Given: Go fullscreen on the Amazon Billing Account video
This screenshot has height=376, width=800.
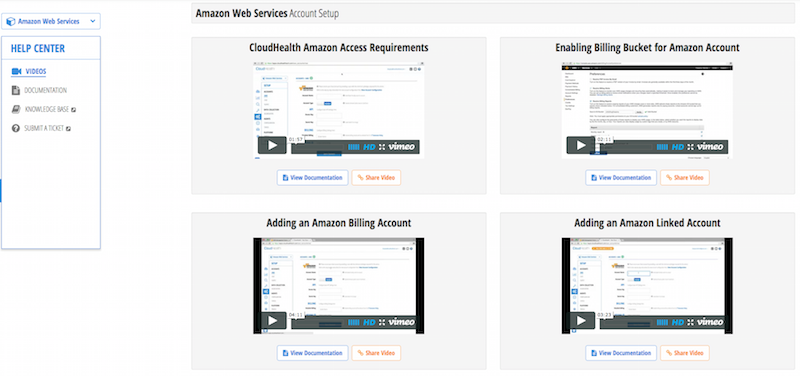Looking at the screenshot, I should coord(383,322).
